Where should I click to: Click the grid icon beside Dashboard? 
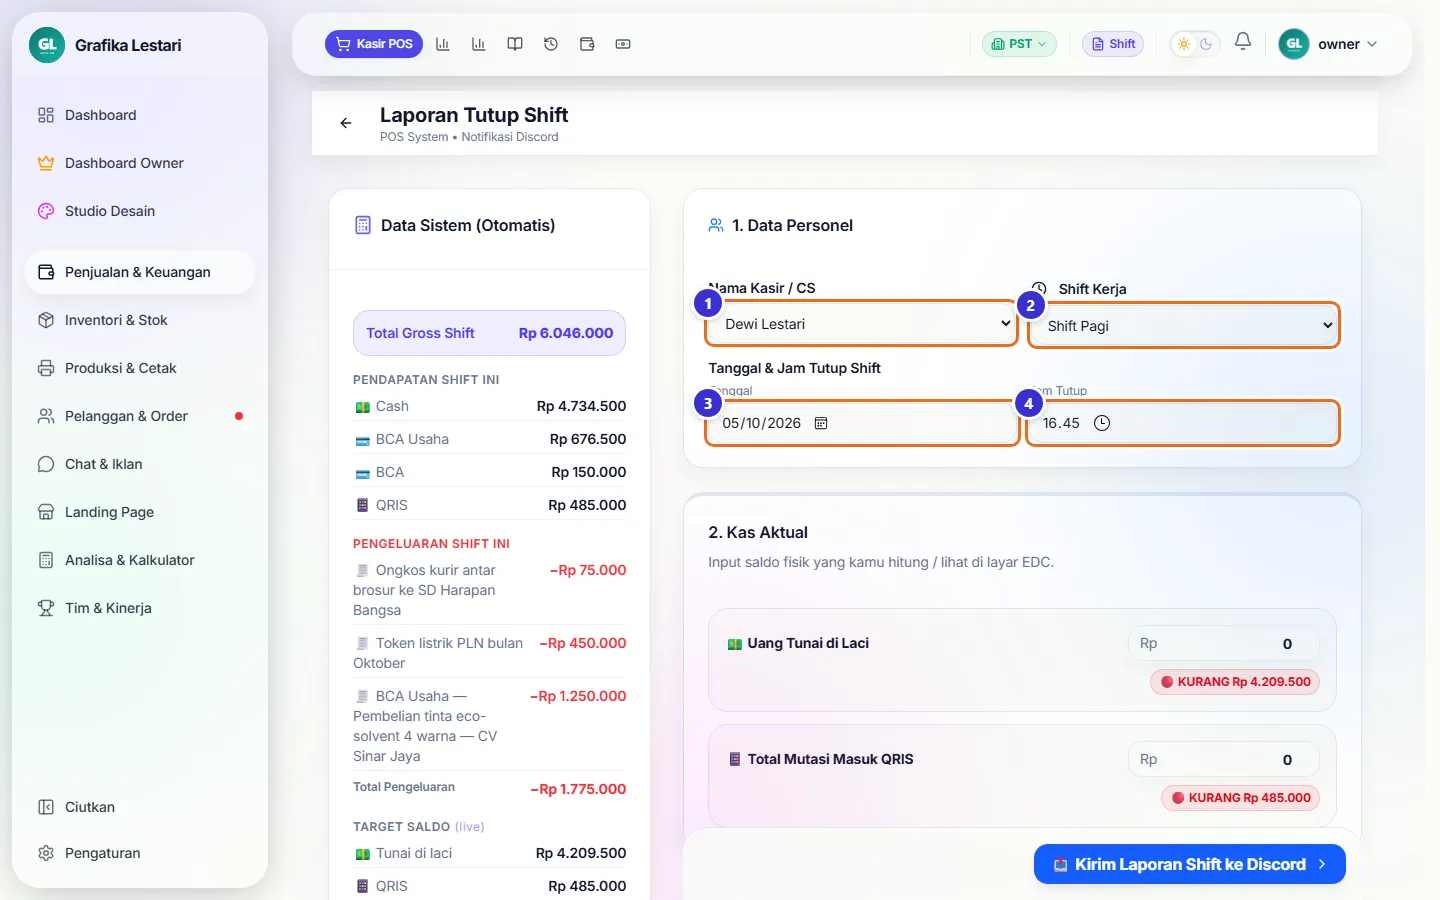point(46,115)
